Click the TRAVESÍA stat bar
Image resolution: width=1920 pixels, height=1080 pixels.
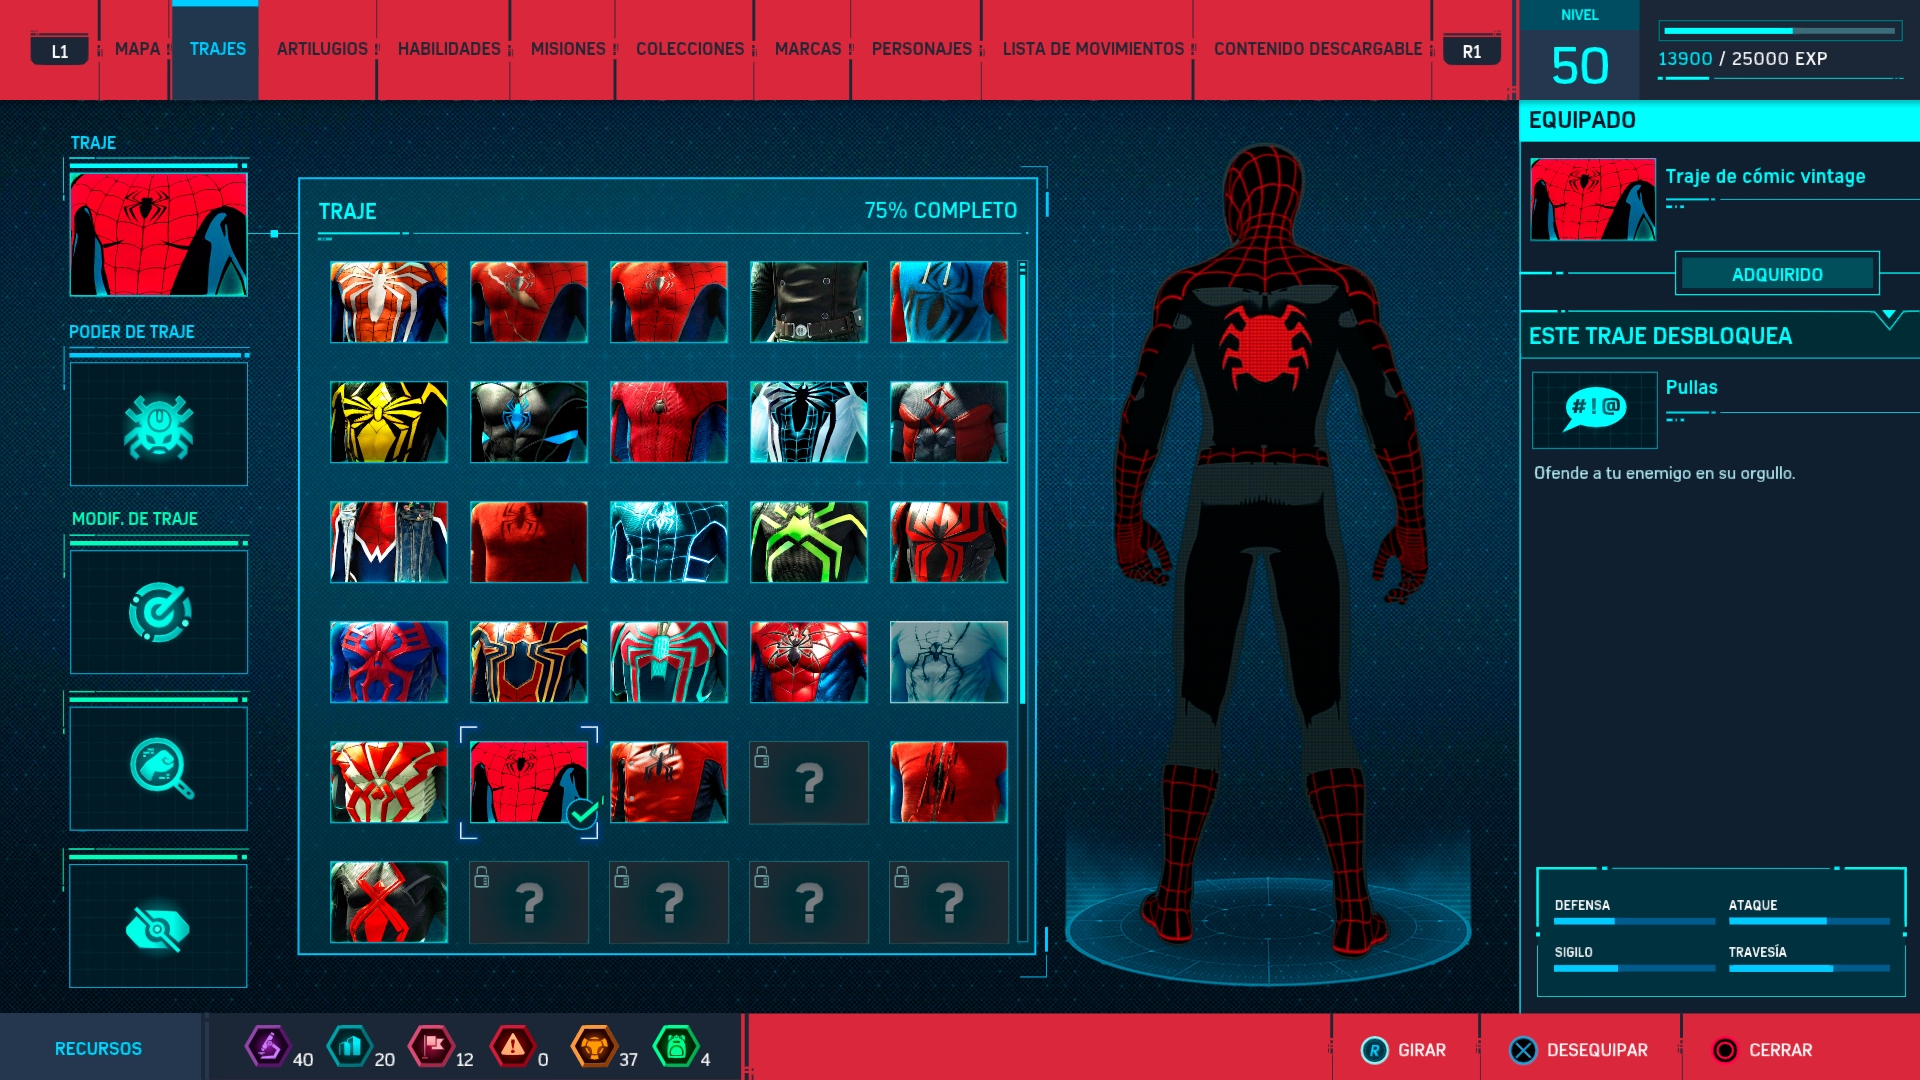click(1809, 968)
